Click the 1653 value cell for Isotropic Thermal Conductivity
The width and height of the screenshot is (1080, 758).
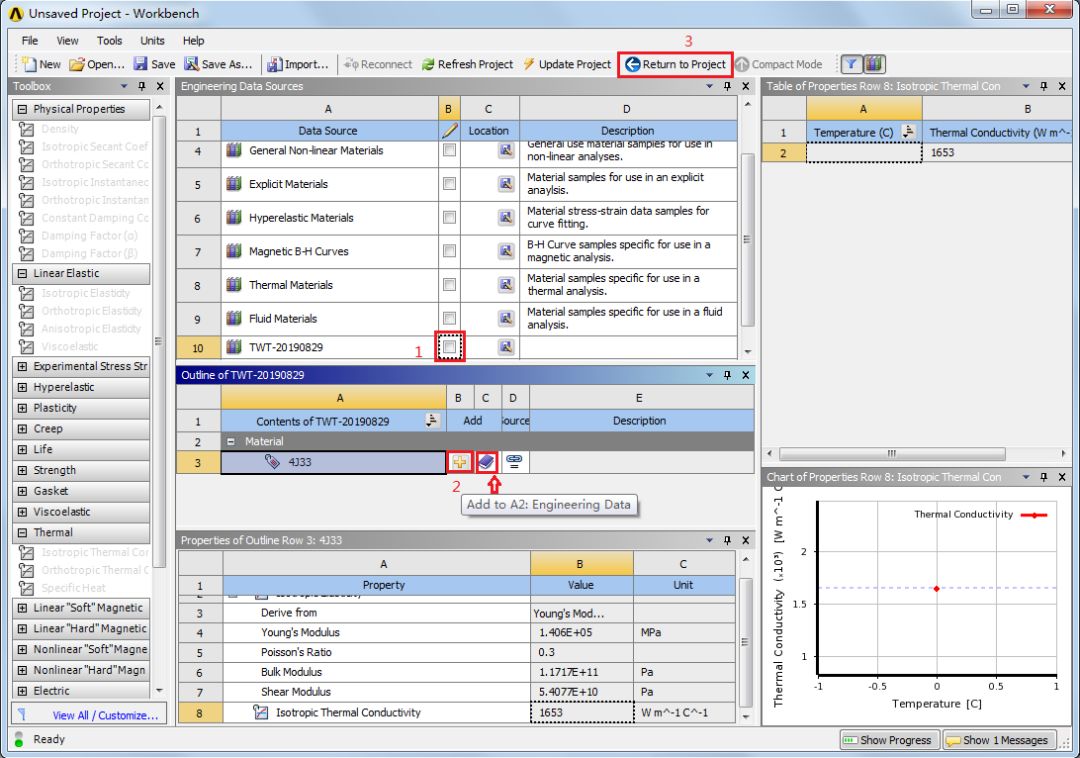tap(582, 713)
